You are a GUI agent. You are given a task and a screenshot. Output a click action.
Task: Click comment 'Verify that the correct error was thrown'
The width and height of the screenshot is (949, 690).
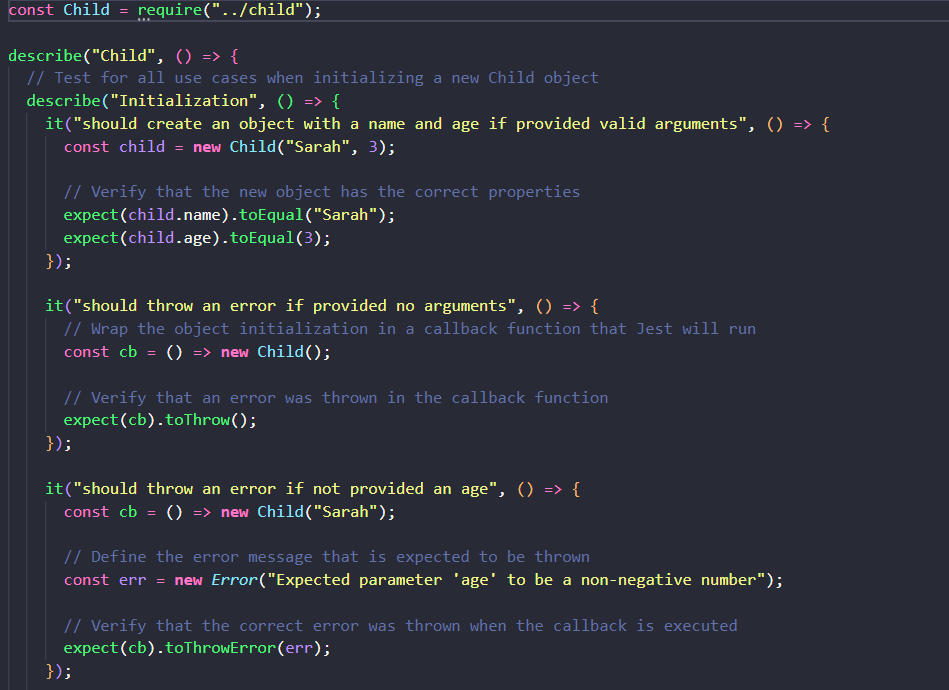click(x=401, y=626)
